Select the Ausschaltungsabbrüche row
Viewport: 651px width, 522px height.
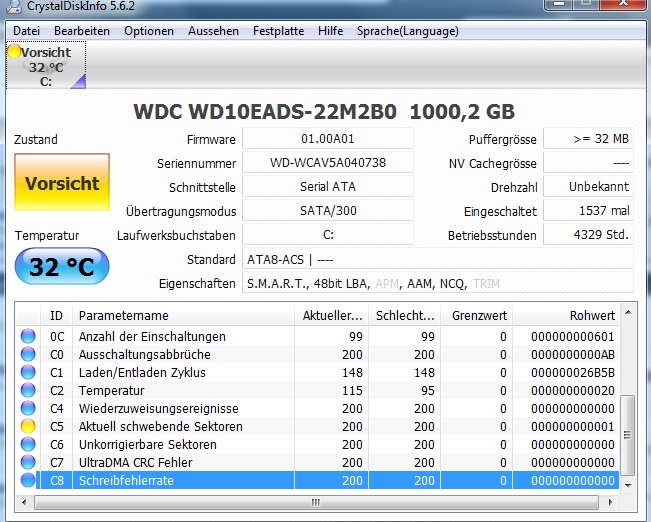318,354
